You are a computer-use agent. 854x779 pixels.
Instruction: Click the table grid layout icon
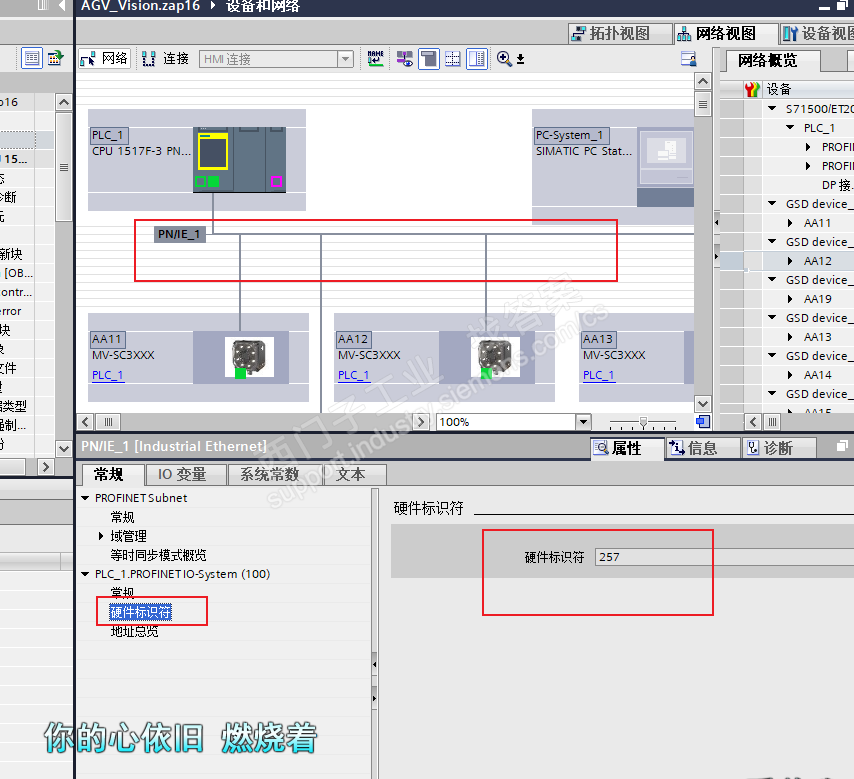coord(453,58)
